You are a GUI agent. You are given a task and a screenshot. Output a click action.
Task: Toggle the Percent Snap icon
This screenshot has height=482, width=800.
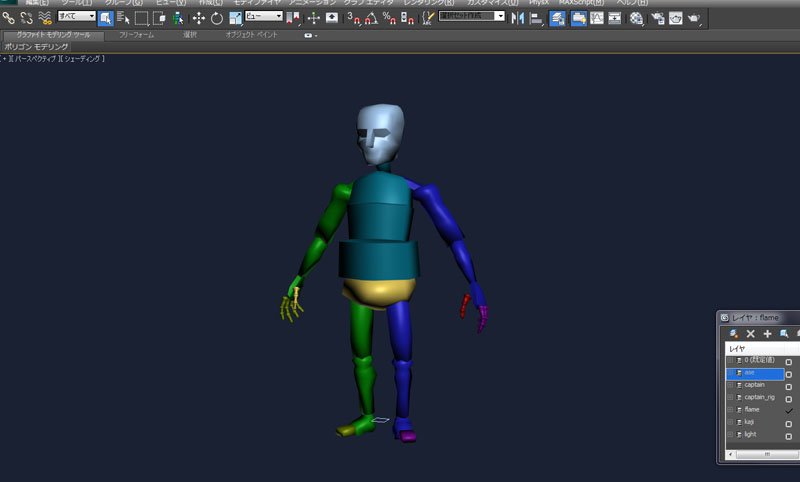(x=389, y=18)
